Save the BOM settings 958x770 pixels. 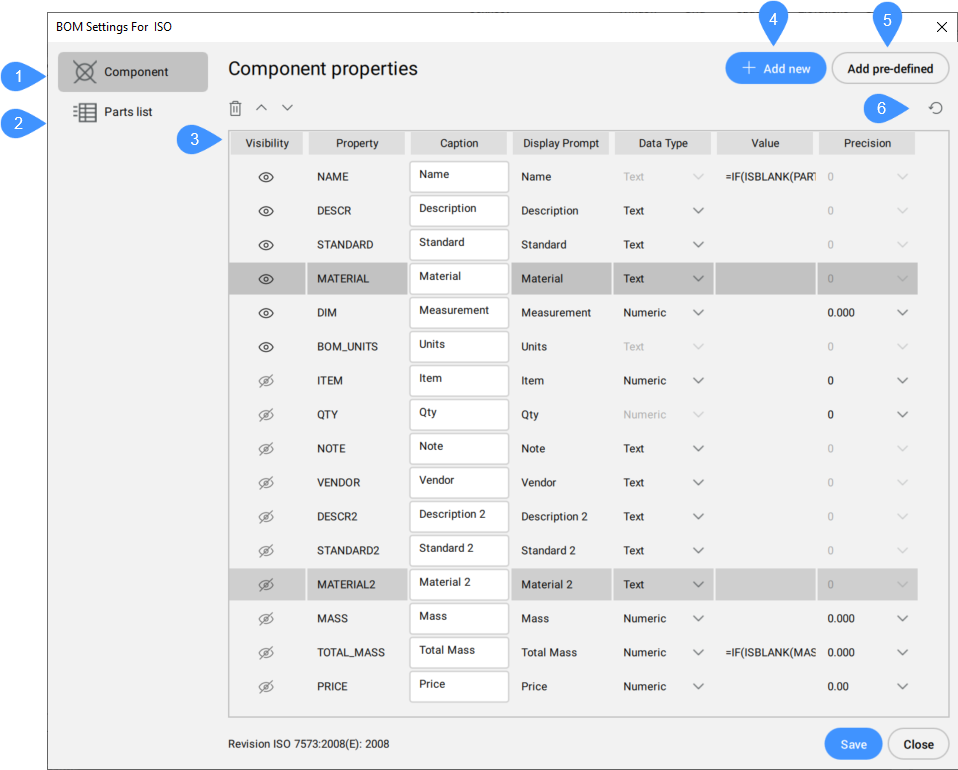(x=854, y=744)
